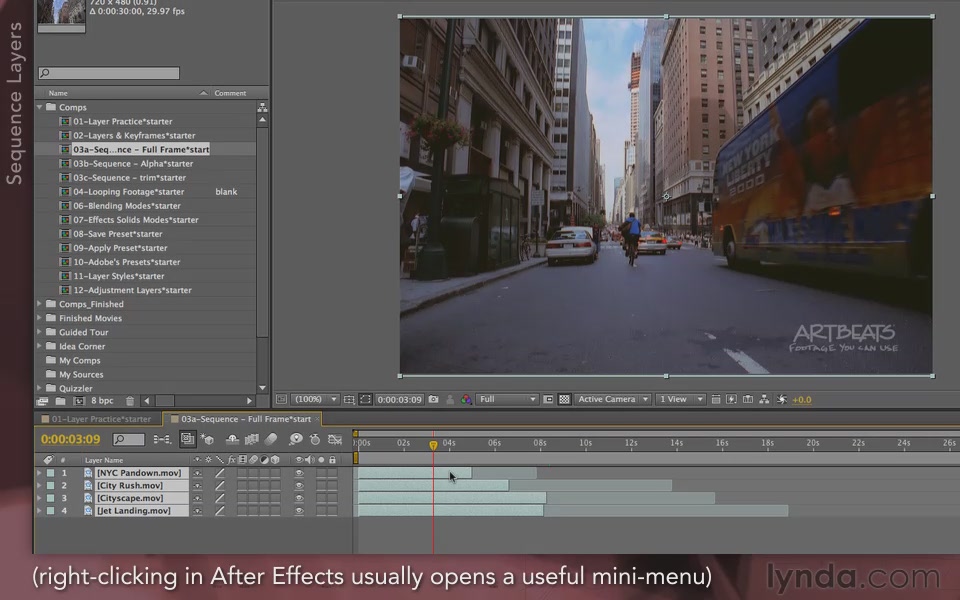Expand Finished Movies folder
960x600 pixels.
[40, 318]
